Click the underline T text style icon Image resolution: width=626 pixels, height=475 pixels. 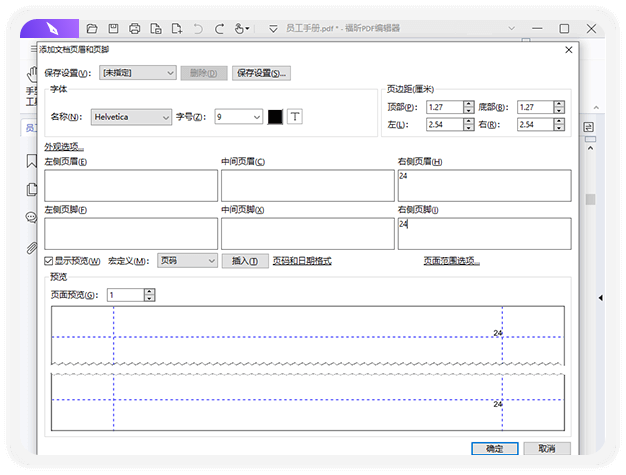295,117
